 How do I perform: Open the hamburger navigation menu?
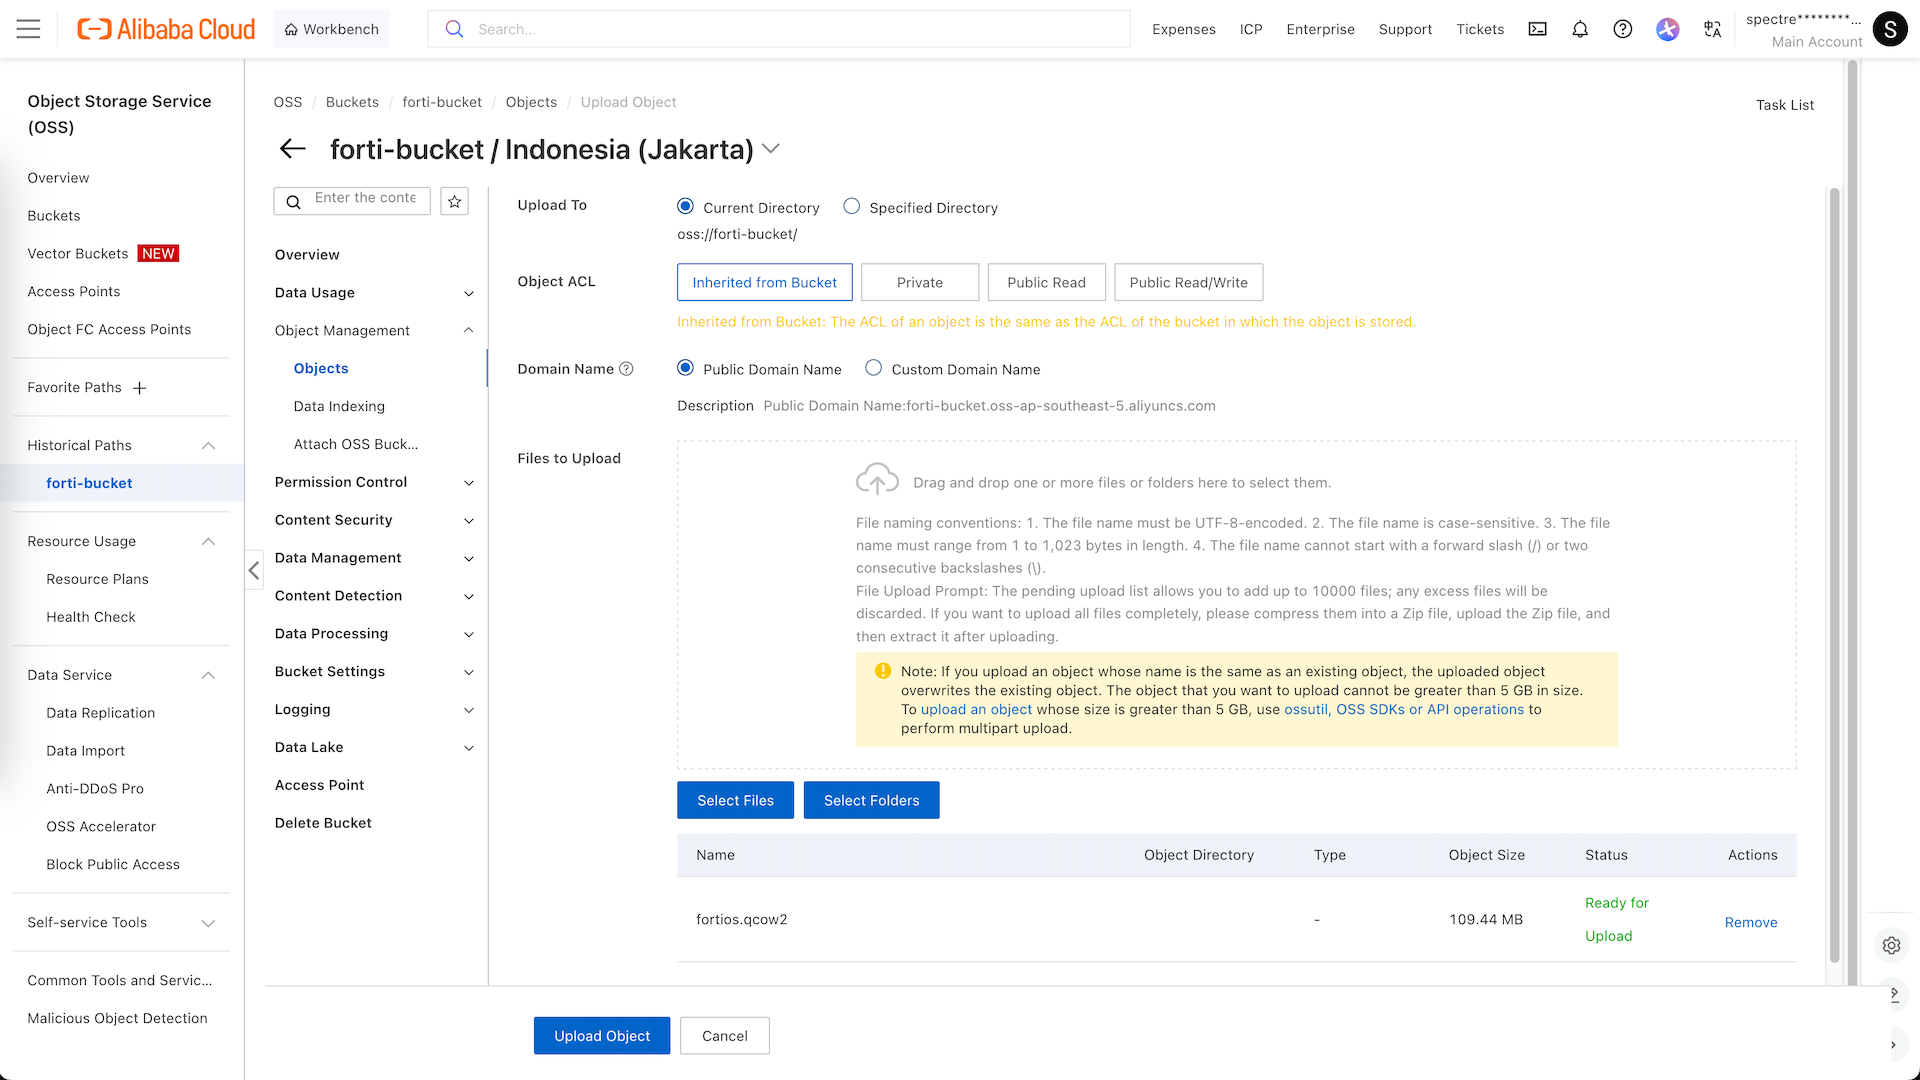click(x=29, y=29)
